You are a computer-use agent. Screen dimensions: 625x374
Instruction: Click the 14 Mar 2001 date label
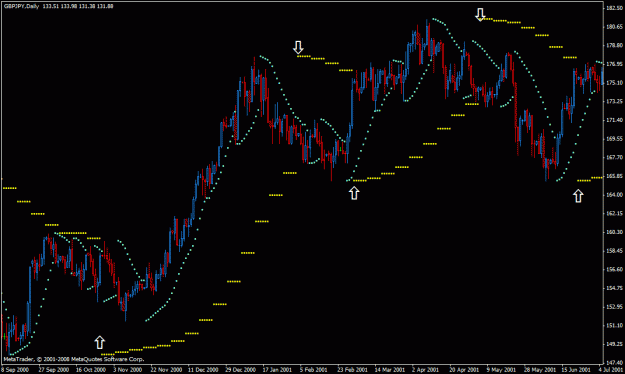390,370
